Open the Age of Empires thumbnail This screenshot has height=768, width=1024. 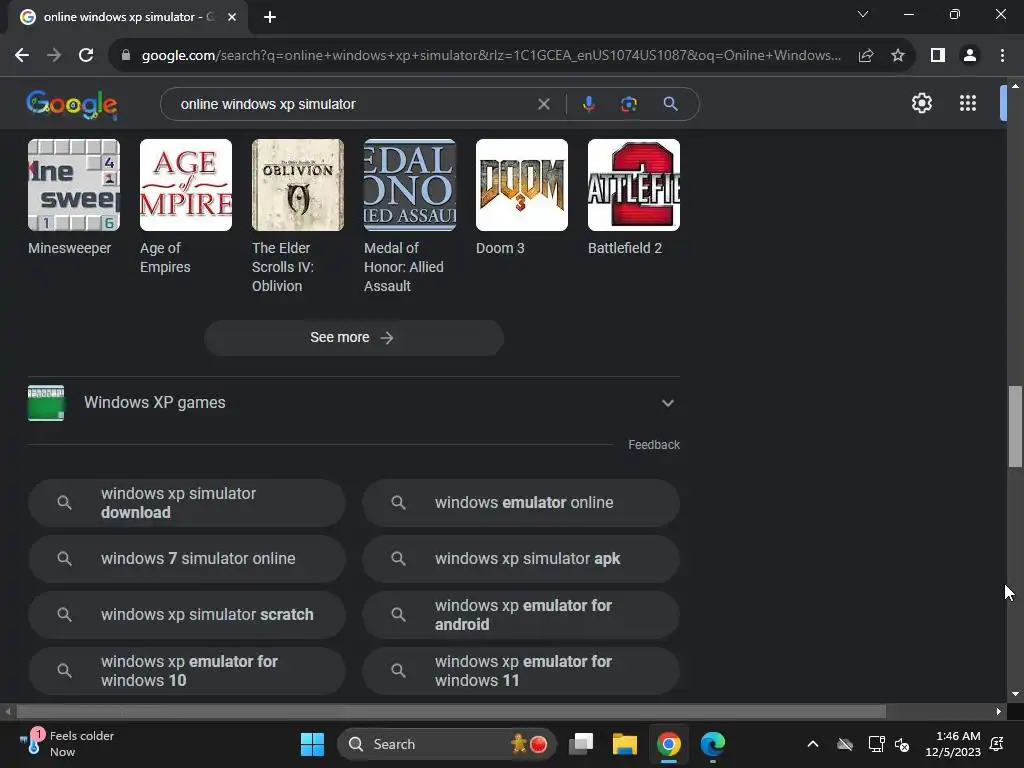click(x=186, y=185)
